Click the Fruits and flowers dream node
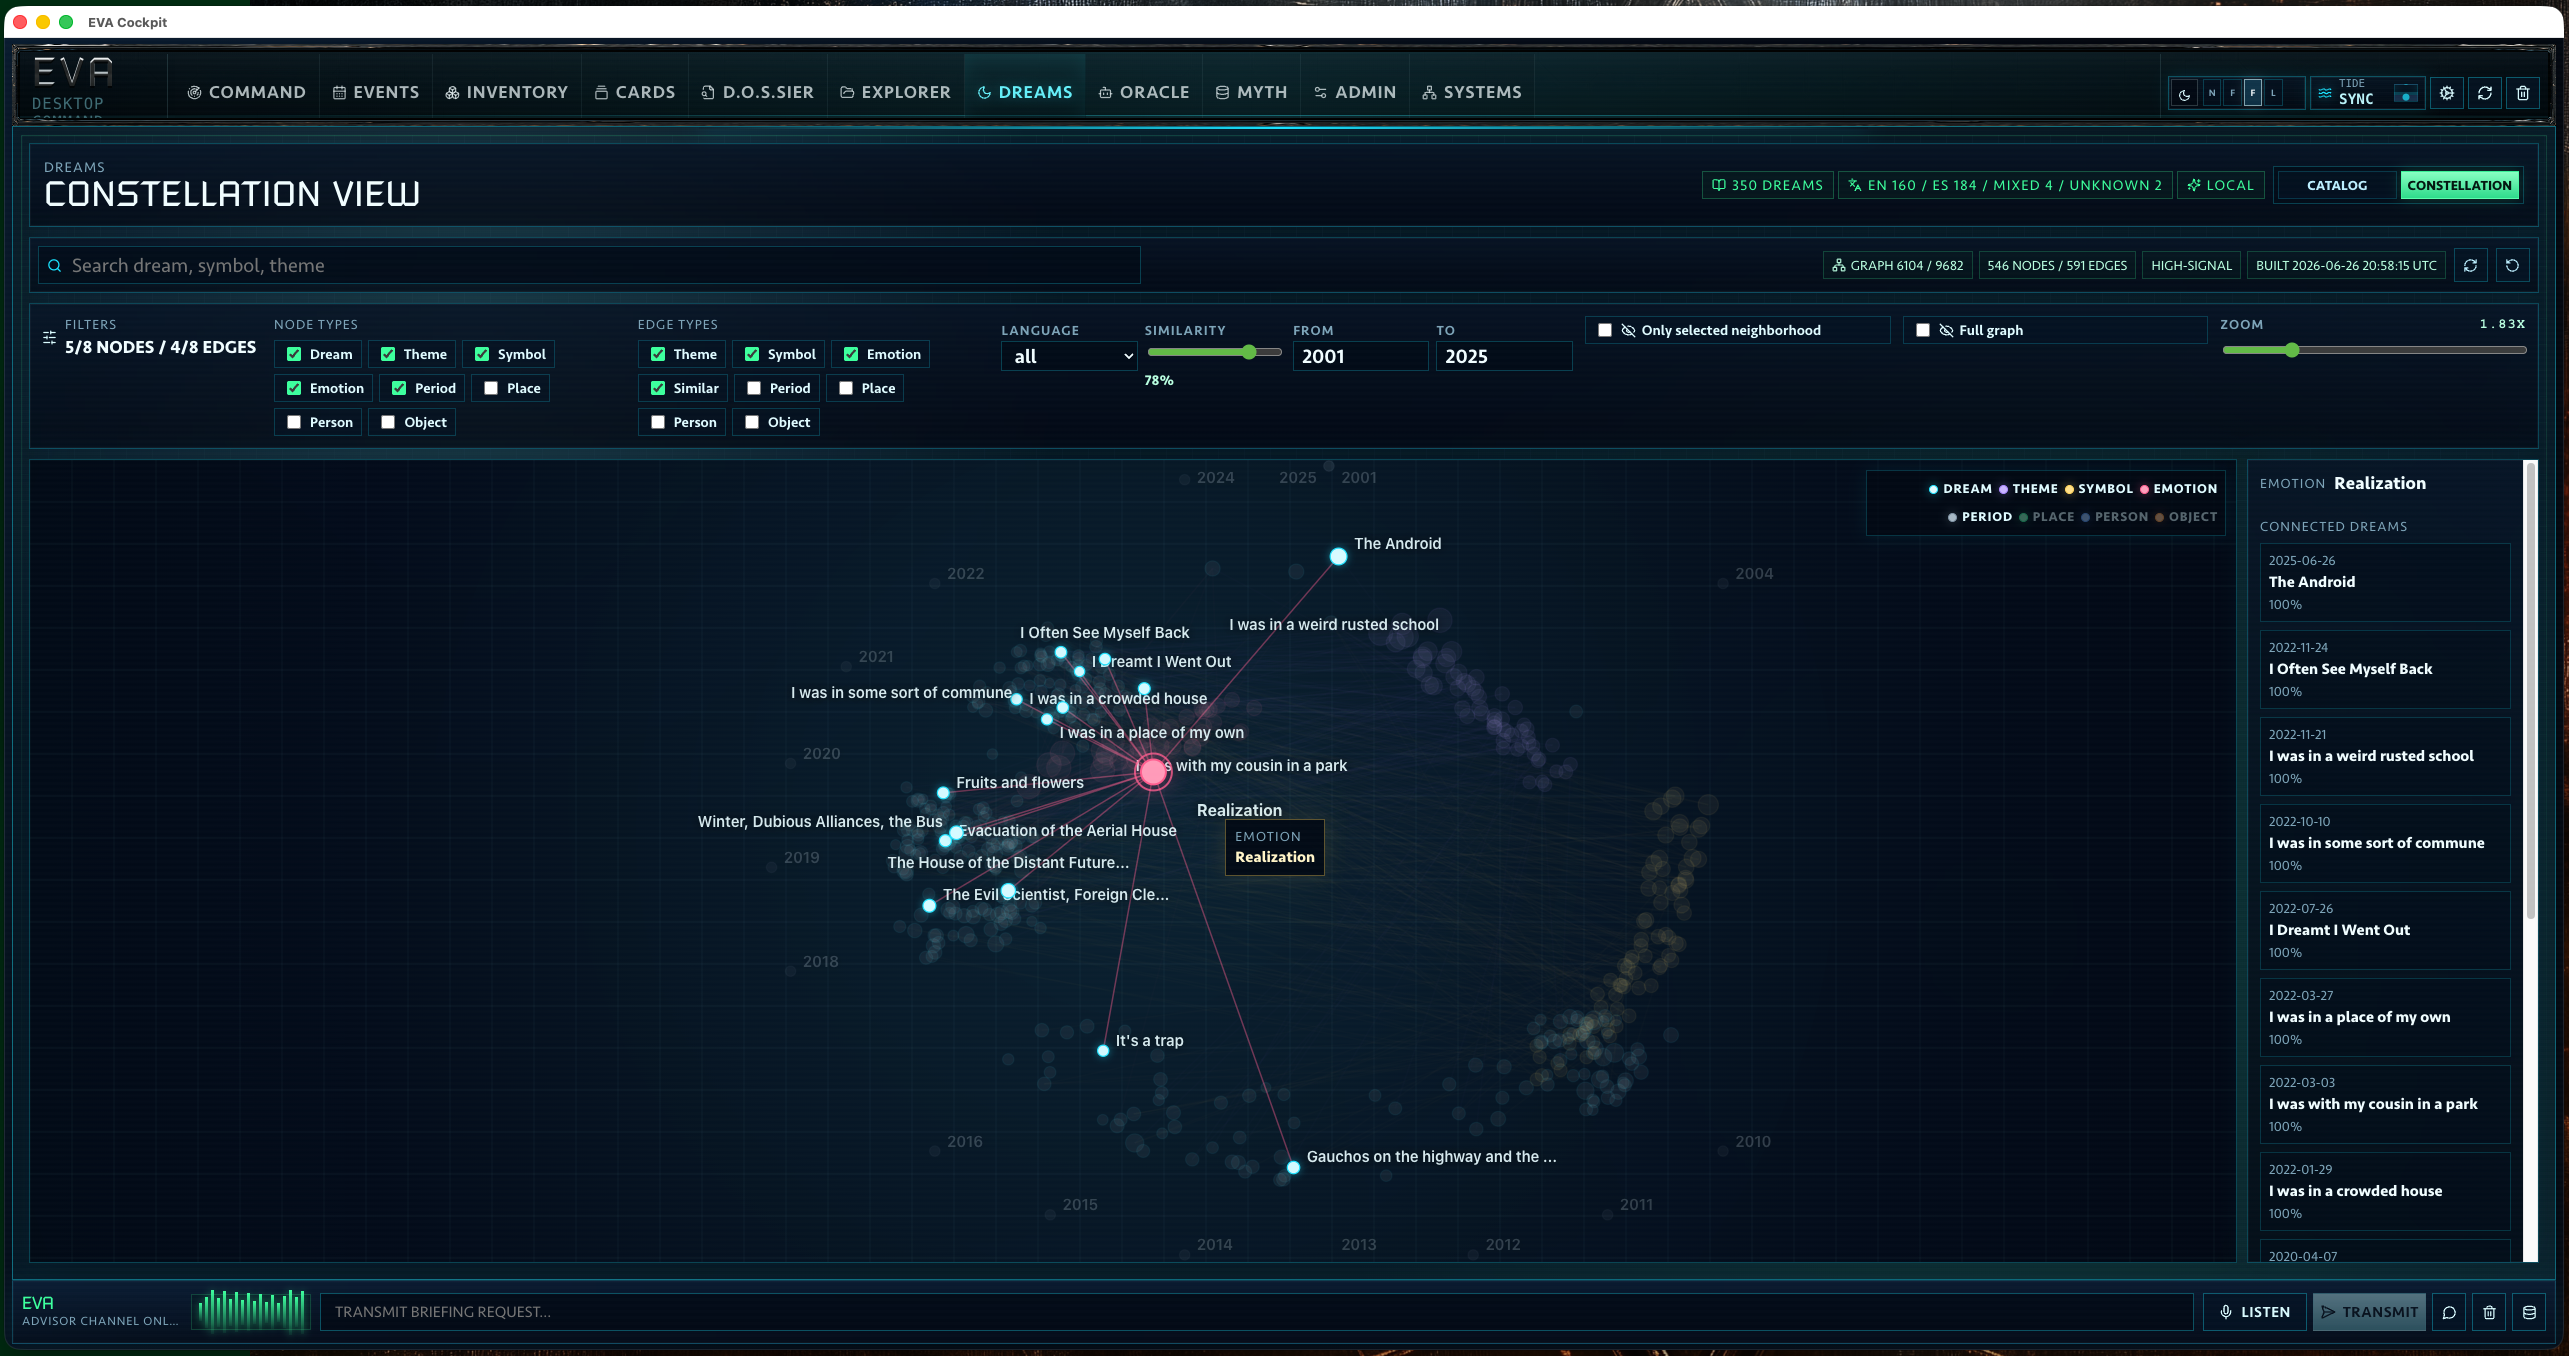This screenshot has width=2569, height=1356. click(x=943, y=792)
